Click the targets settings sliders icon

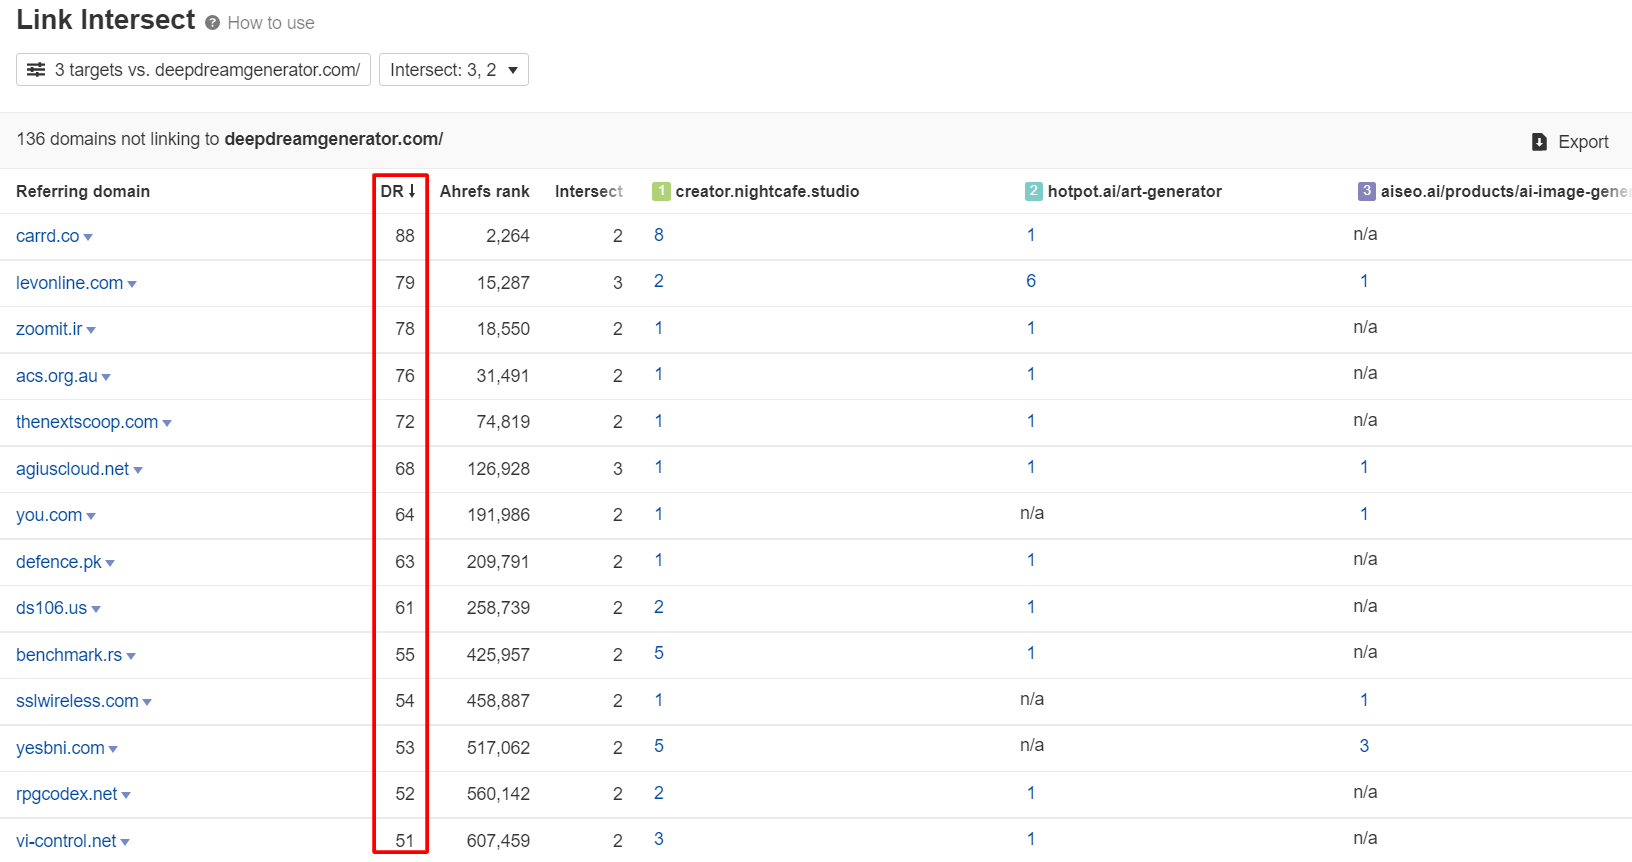coord(36,70)
